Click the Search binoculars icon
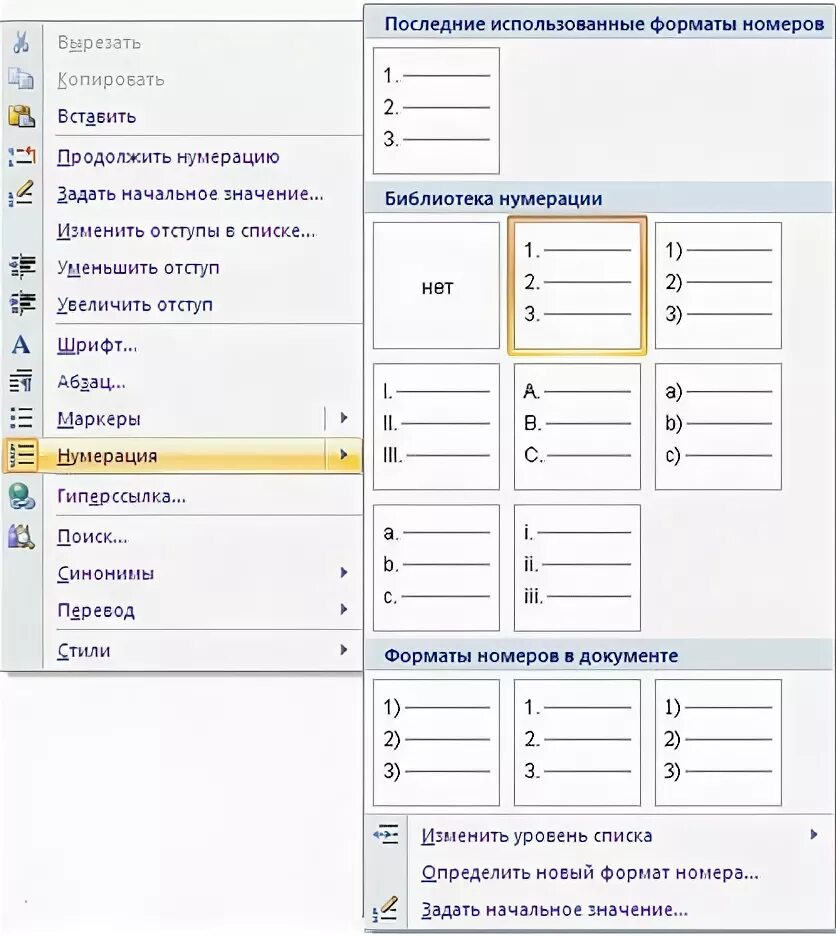836x936 pixels. pos(21,536)
